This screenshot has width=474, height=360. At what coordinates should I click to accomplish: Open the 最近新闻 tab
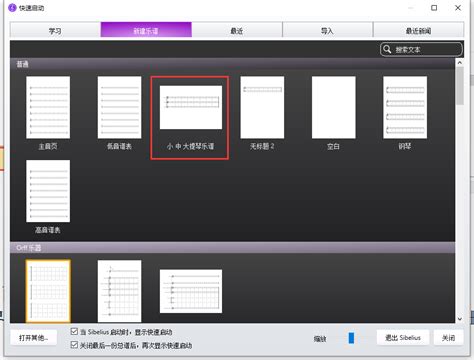coord(418,31)
